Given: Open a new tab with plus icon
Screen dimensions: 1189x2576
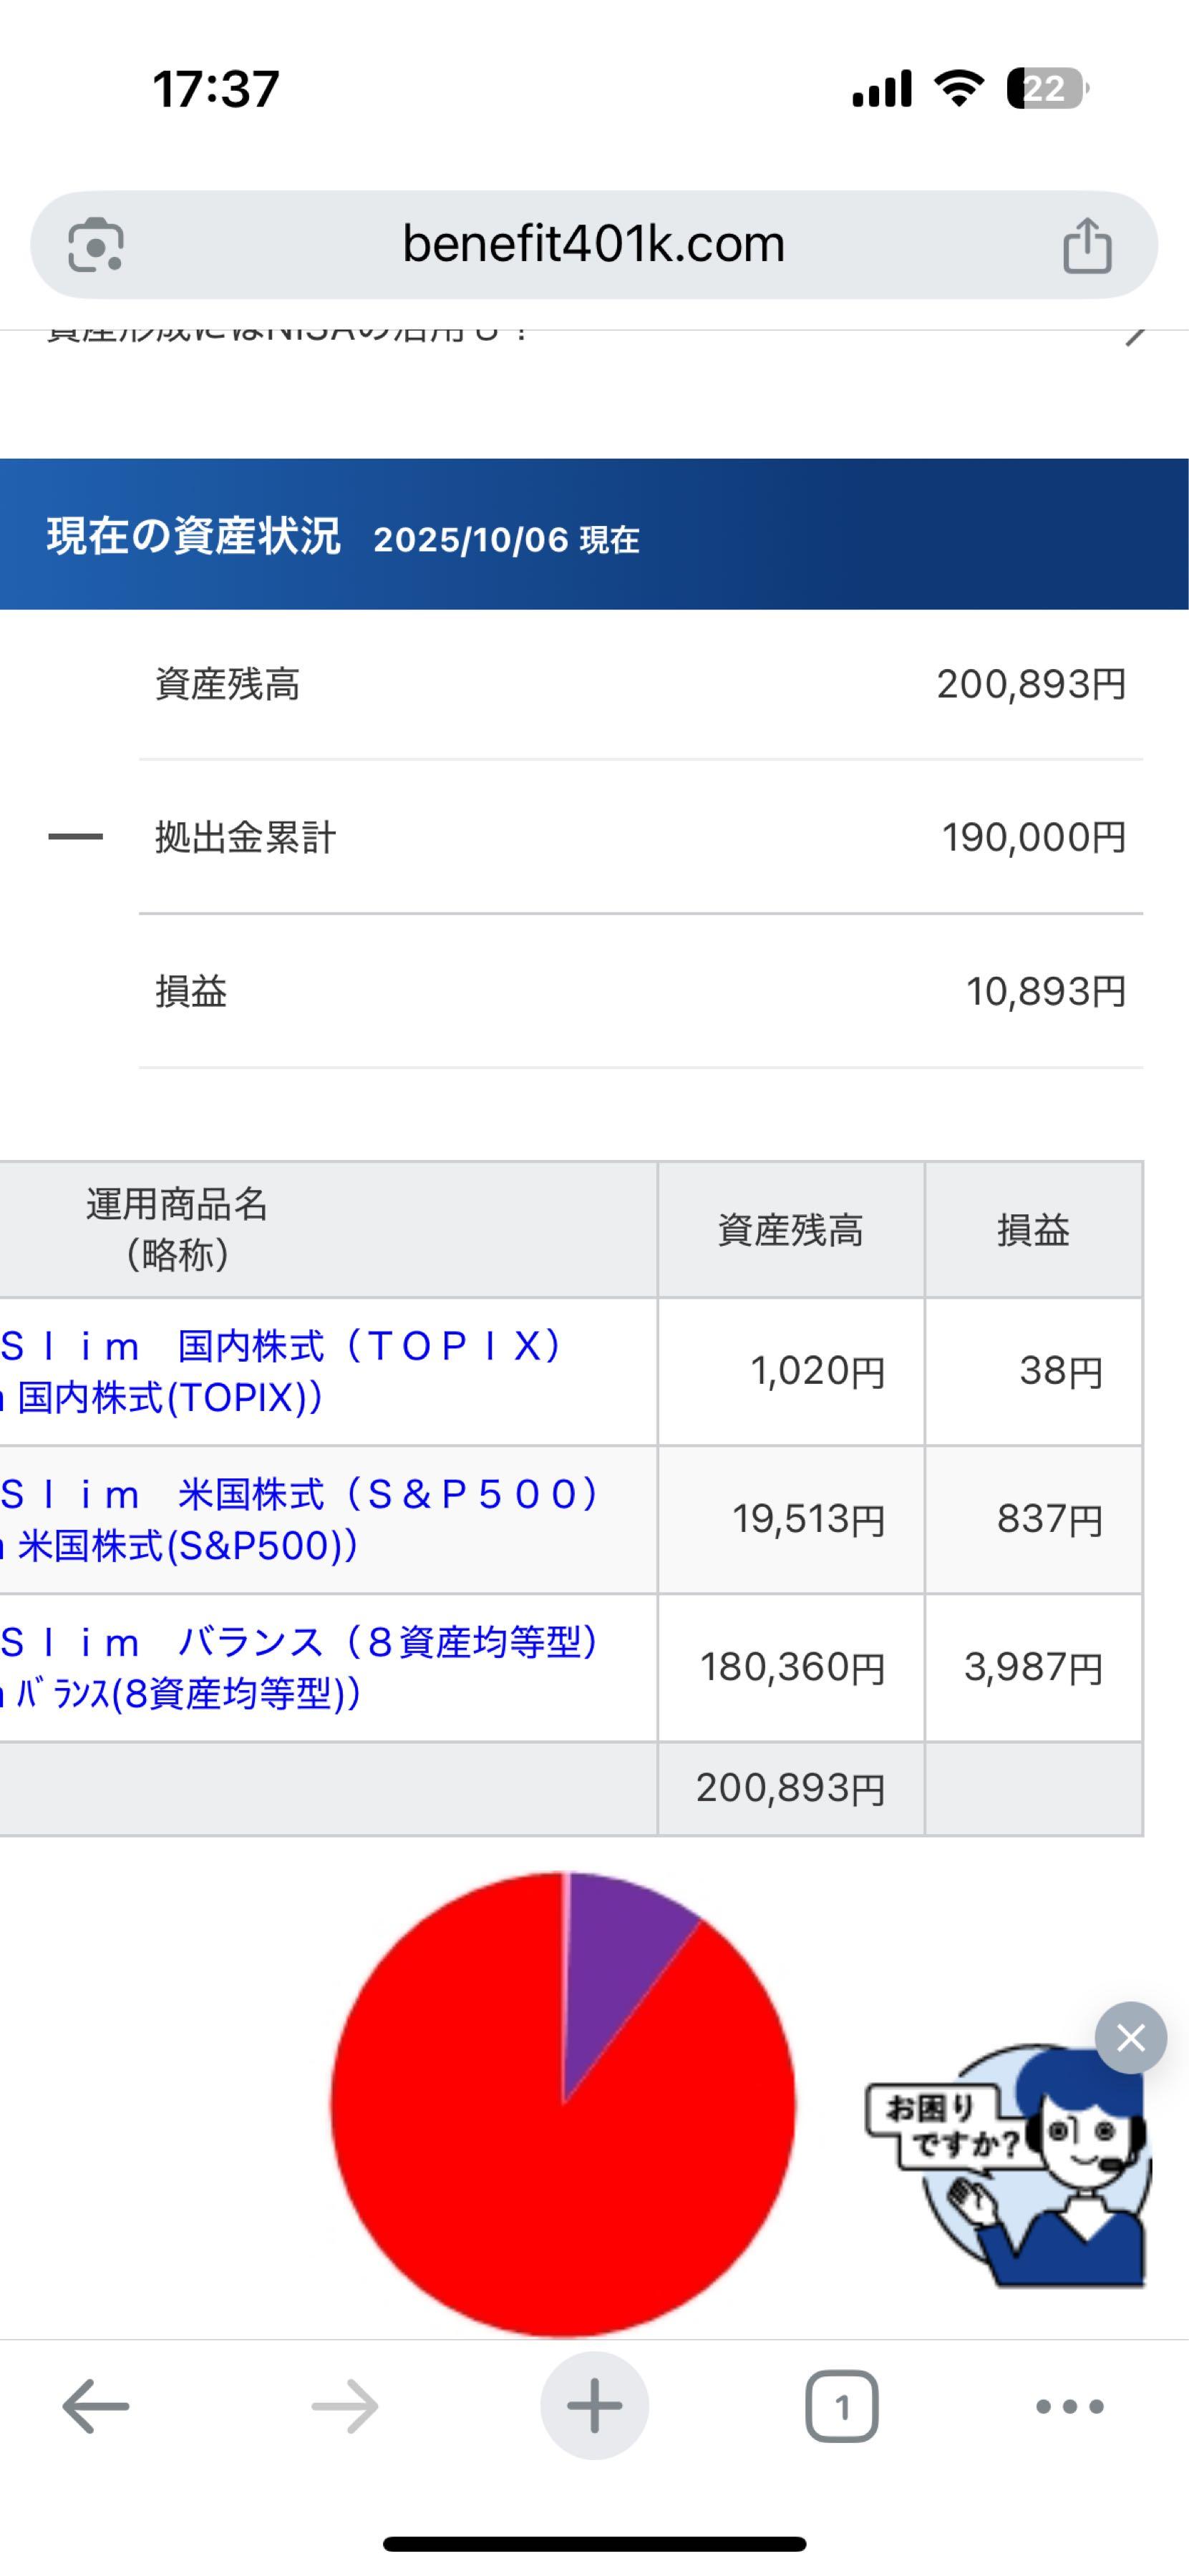Looking at the screenshot, I should click(594, 2406).
